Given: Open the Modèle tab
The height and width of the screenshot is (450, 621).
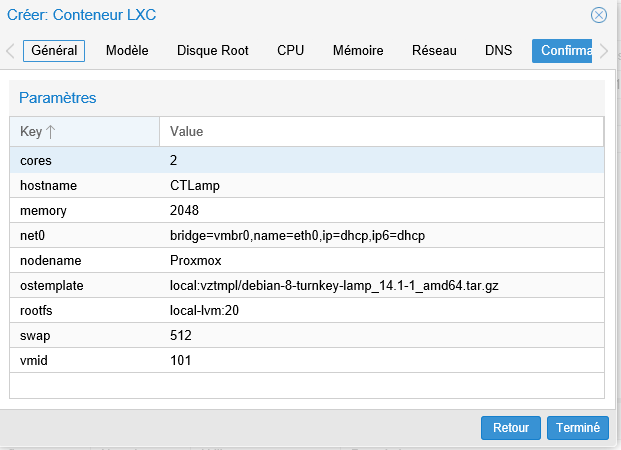Looking at the screenshot, I should [x=127, y=51].
